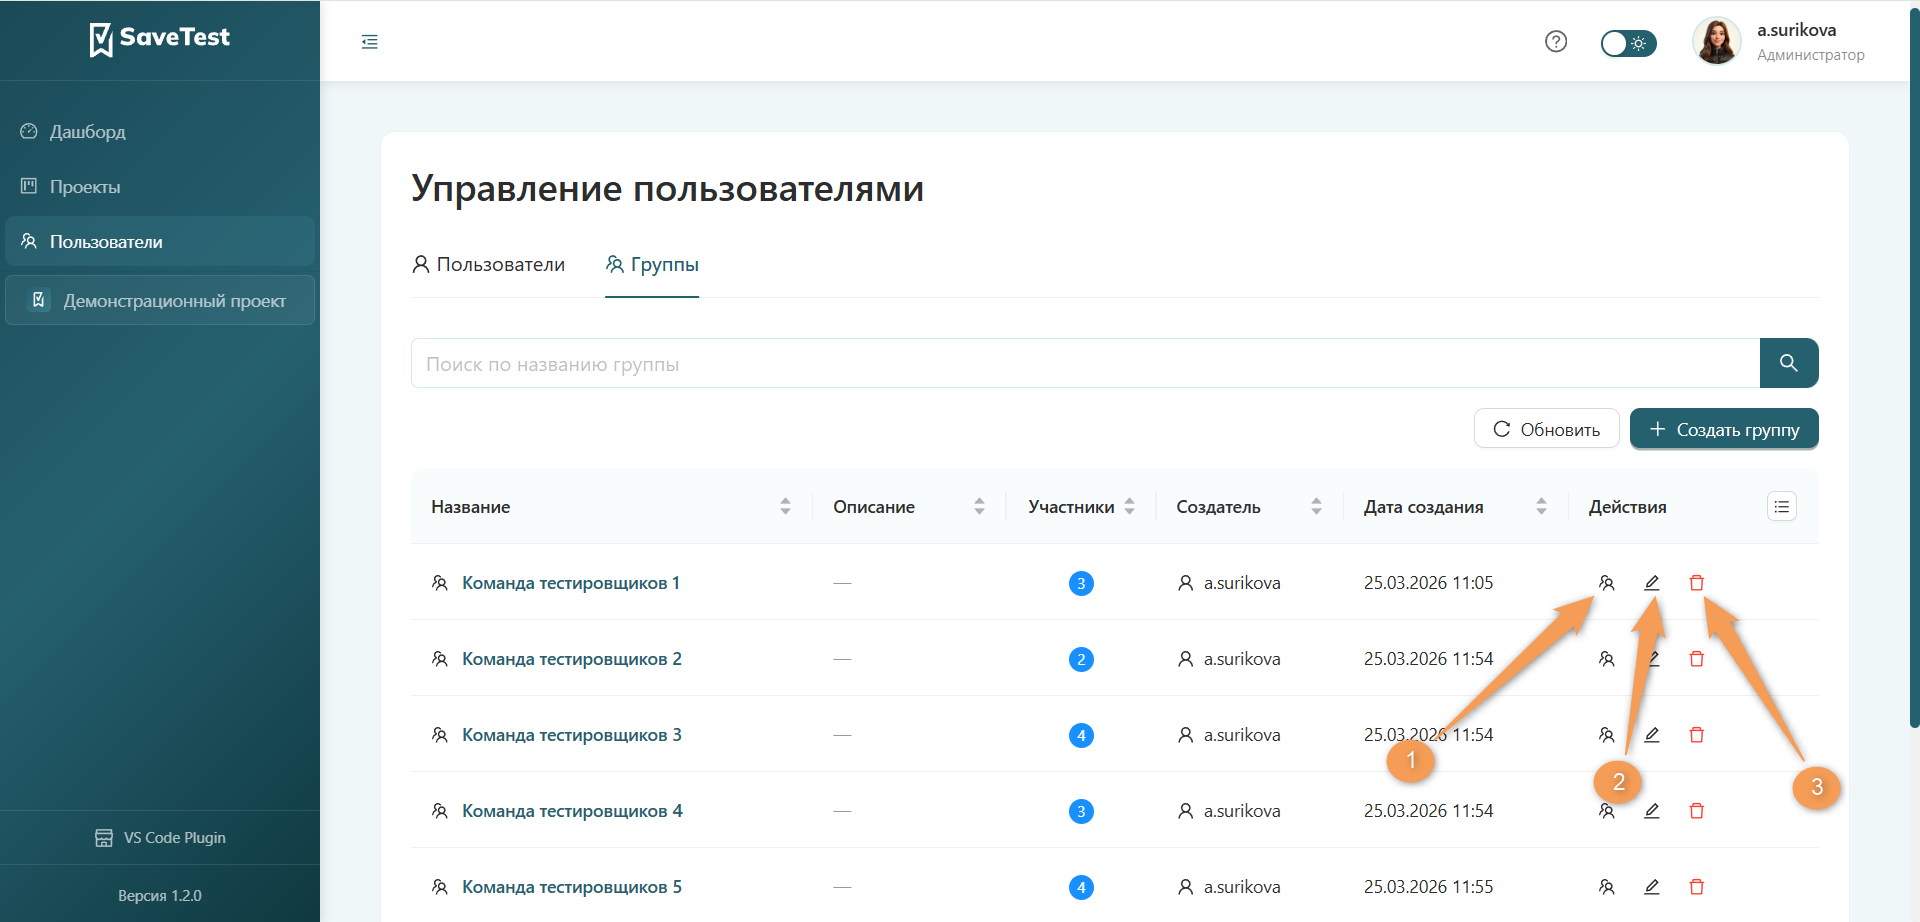Open the a.surikova profile avatar
Screen dimensions: 1920x922
point(1717,41)
